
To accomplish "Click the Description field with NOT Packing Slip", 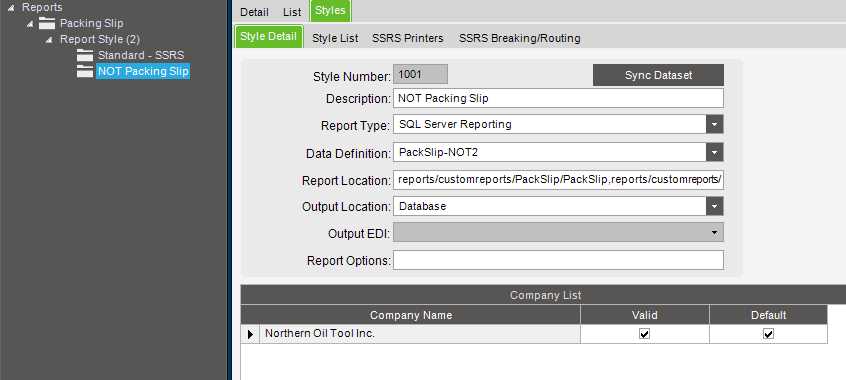I will tap(558, 98).
